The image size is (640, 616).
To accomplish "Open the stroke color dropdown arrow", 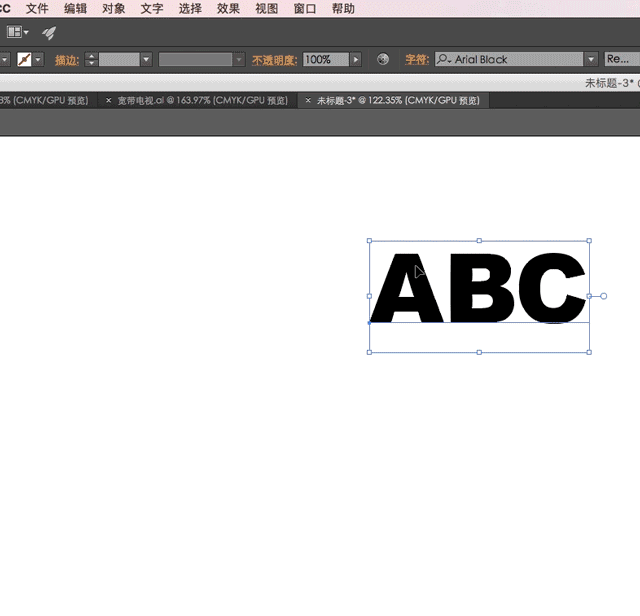I will click(38, 60).
